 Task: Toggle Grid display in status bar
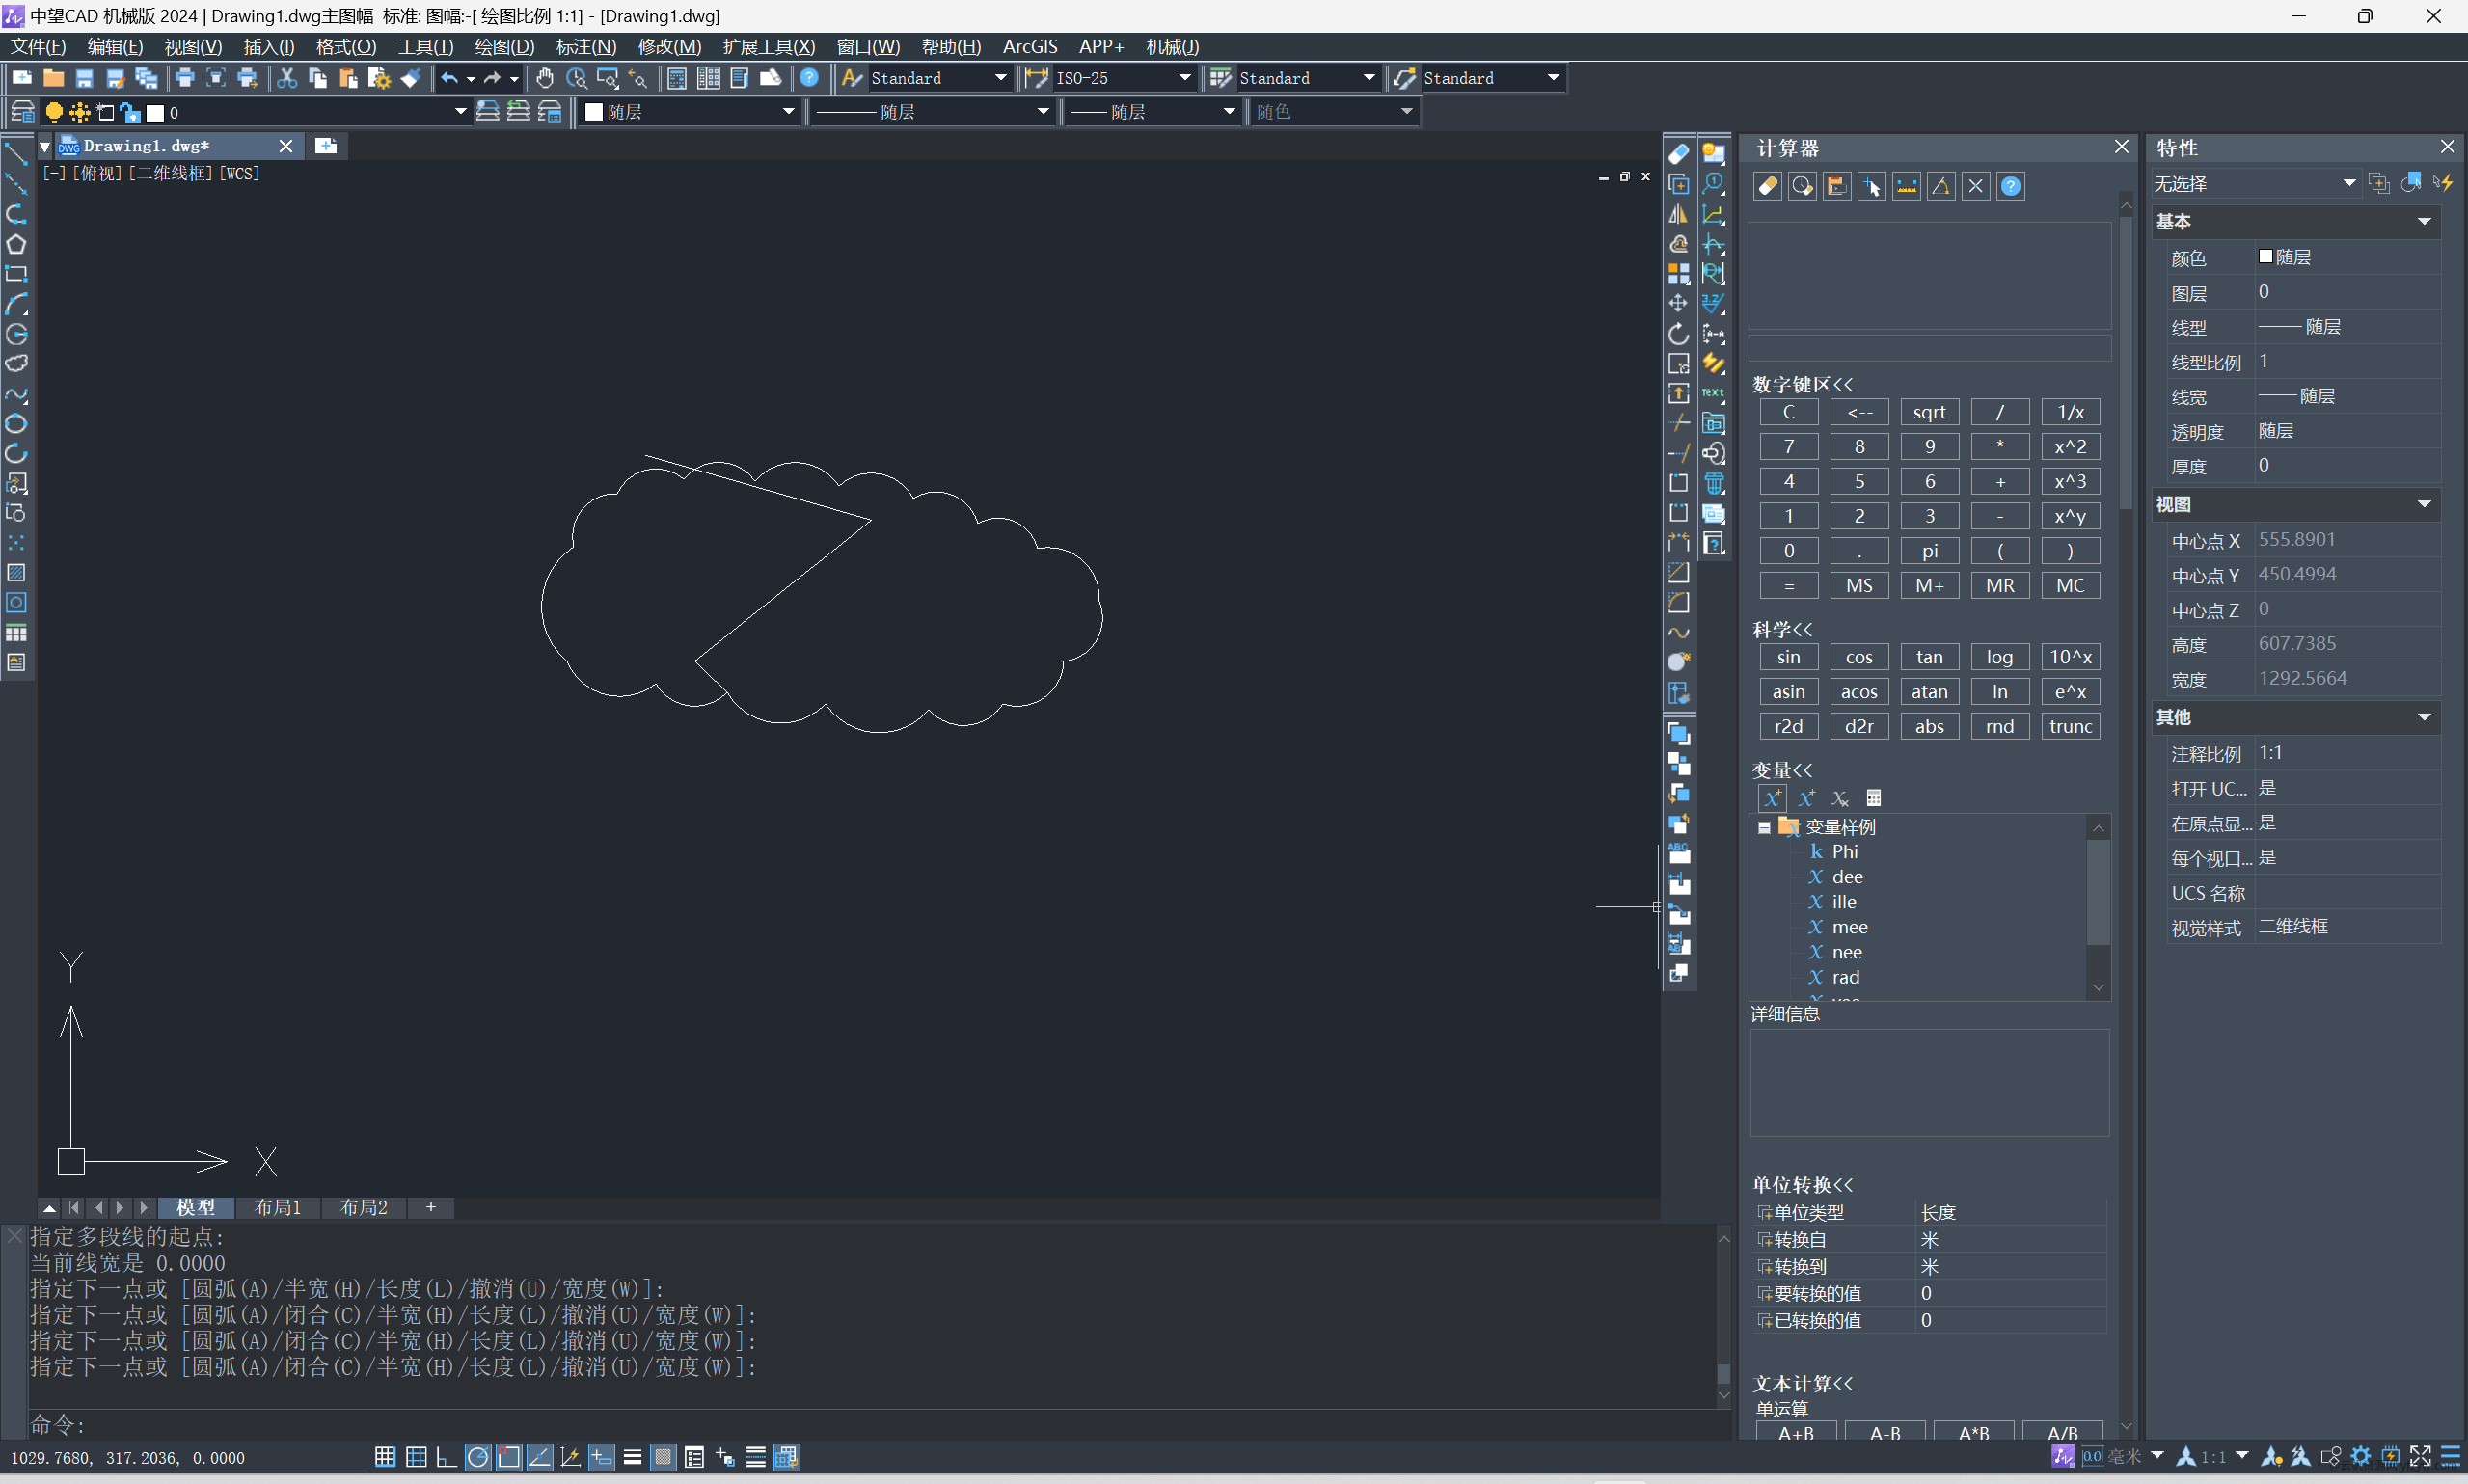coord(416,1457)
